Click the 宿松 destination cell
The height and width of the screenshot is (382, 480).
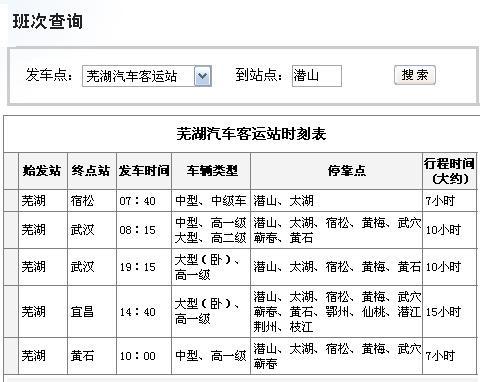(92, 201)
